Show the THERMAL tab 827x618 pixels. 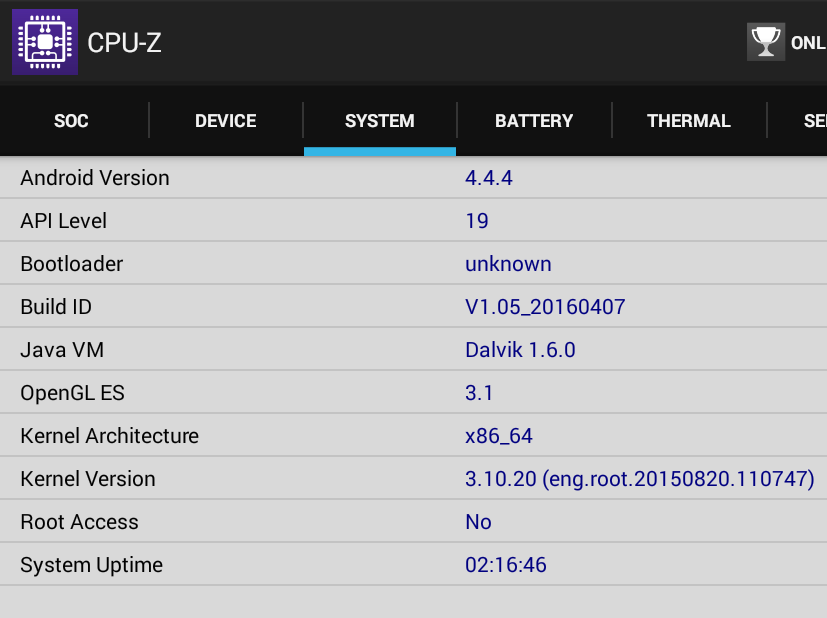pyautogui.click(x=689, y=121)
